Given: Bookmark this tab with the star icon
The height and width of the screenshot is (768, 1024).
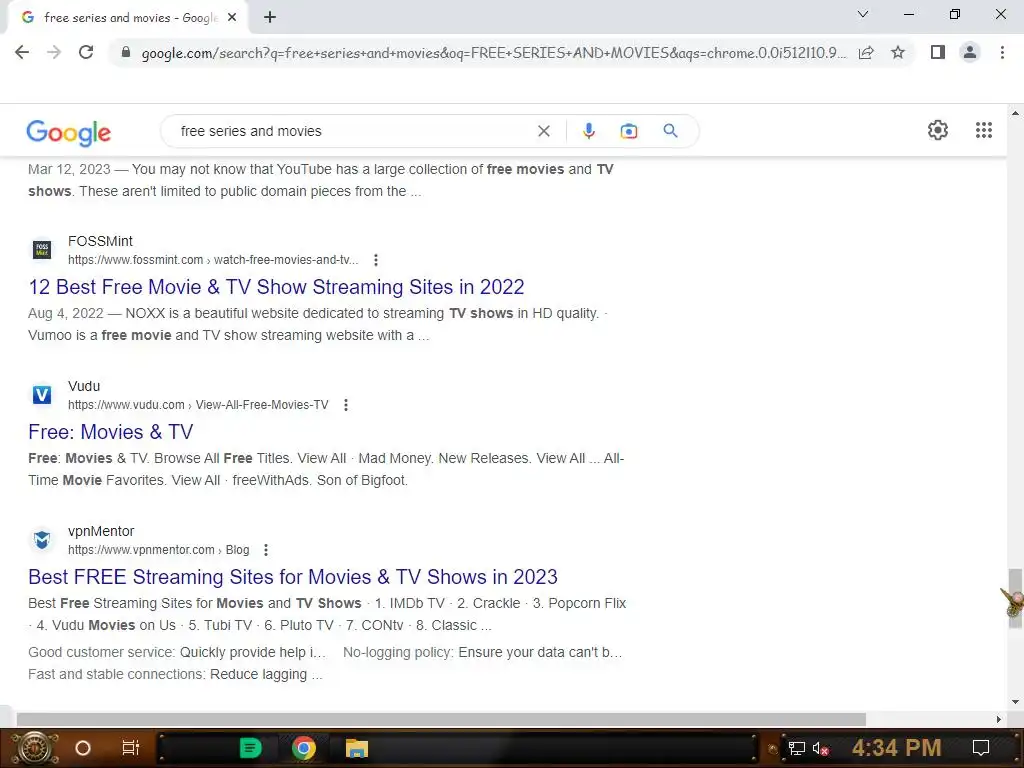Looking at the screenshot, I should click(x=898, y=52).
